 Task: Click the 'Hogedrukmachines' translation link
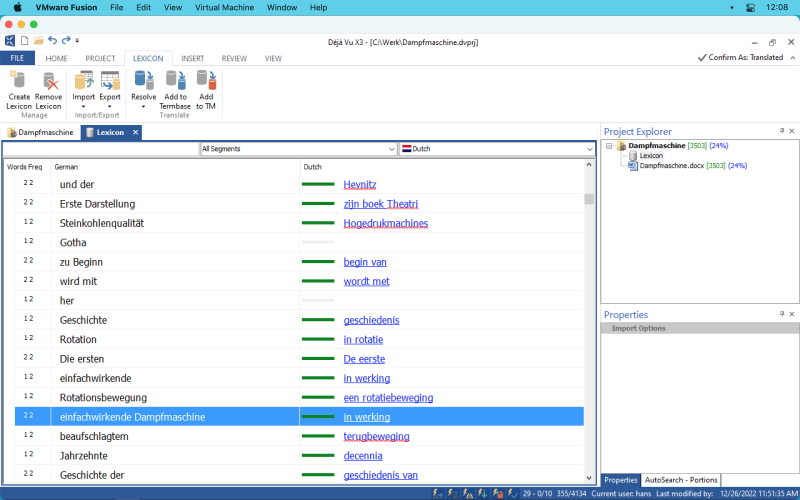[386, 223]
